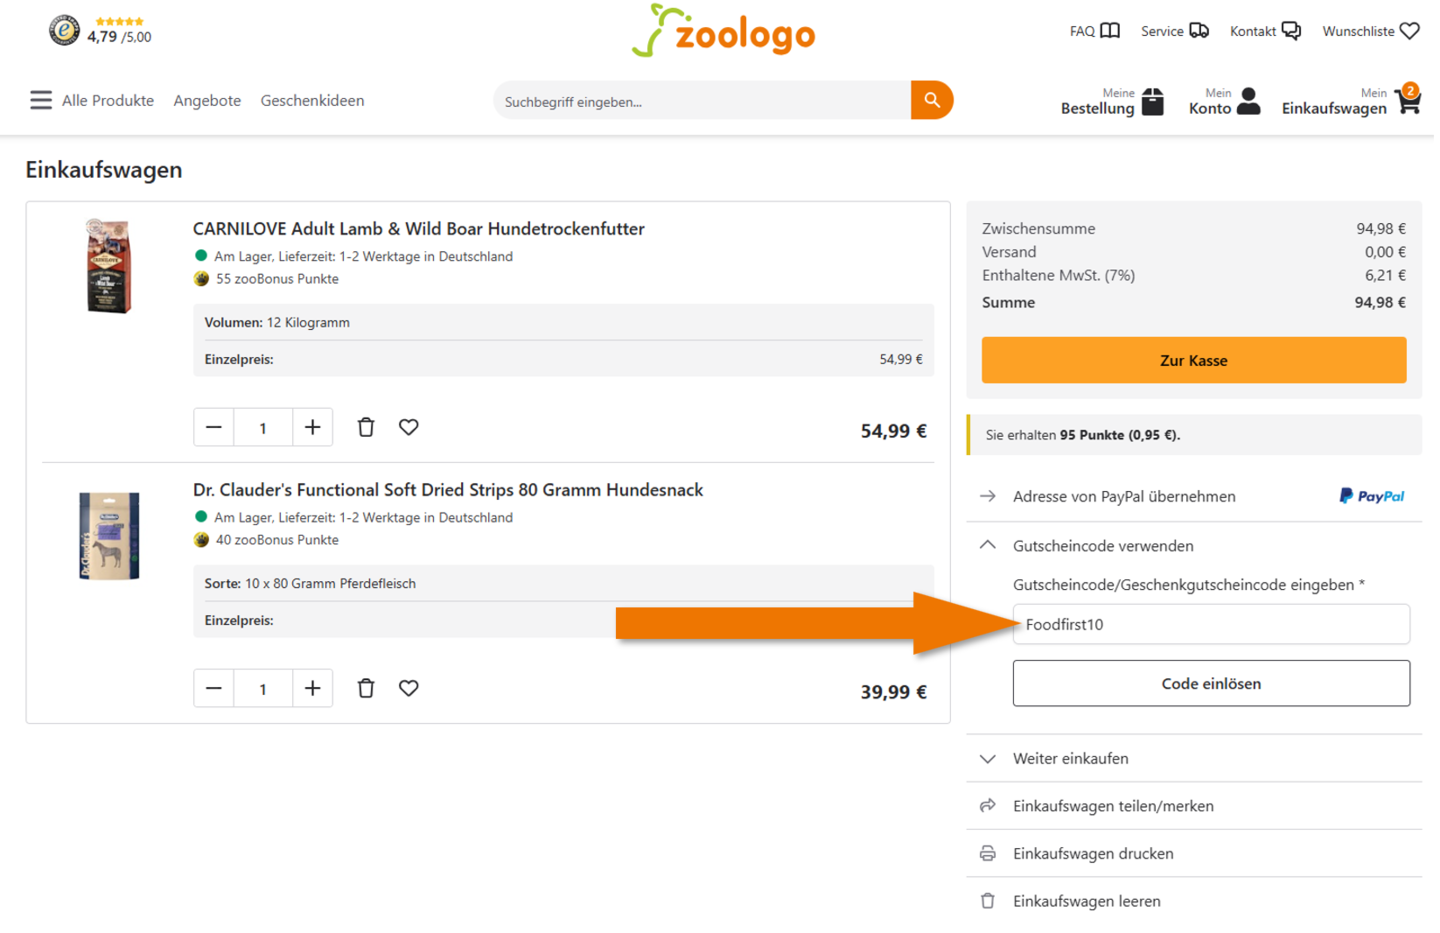Viewport: 1440px width, 933px height.
Task: Open Meine Bestellung package icon
Action: [1152, 101]
